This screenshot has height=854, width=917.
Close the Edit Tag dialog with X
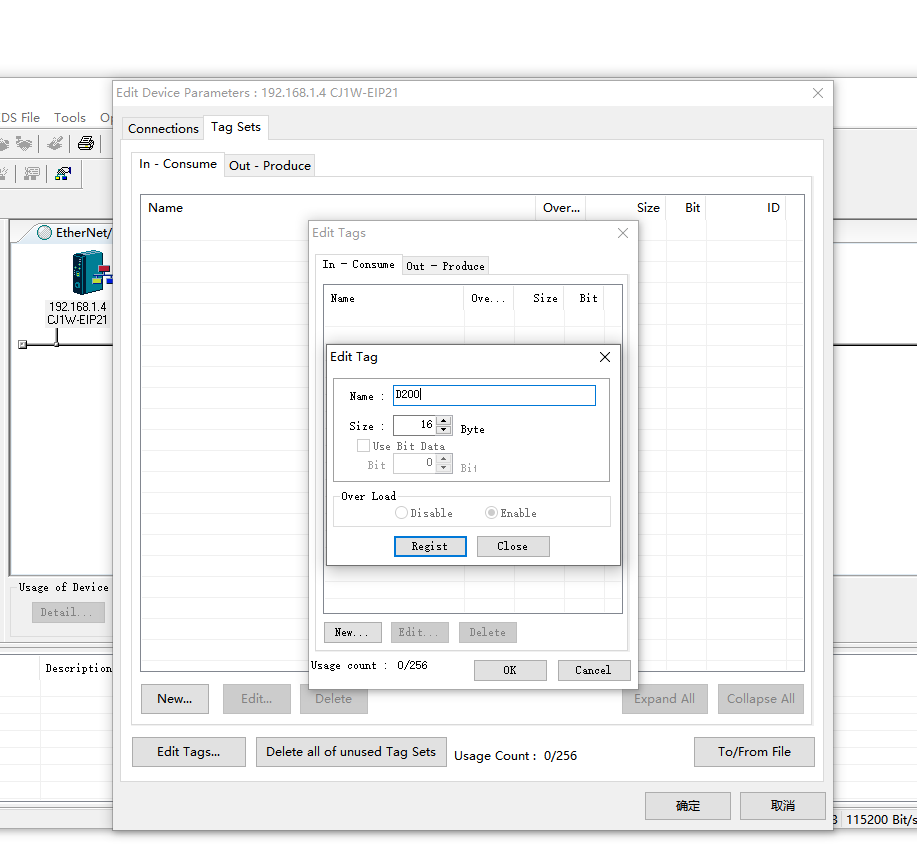605,357
